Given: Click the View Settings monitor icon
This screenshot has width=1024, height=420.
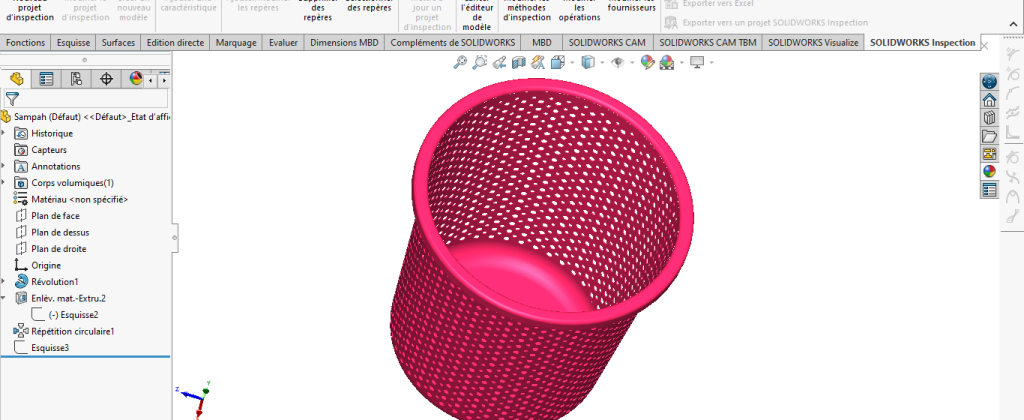Looking at the screenshot, I should click(x=697, y=62).
